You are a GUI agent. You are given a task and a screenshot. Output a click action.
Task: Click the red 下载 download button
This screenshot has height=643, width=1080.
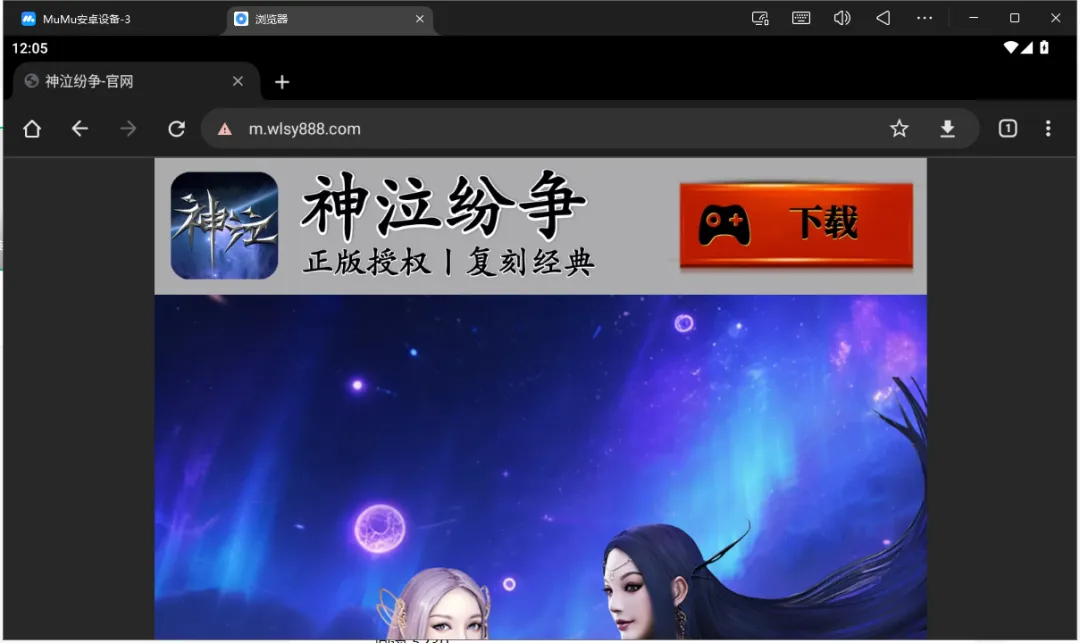pyautogui.click(x=796, y=224)
